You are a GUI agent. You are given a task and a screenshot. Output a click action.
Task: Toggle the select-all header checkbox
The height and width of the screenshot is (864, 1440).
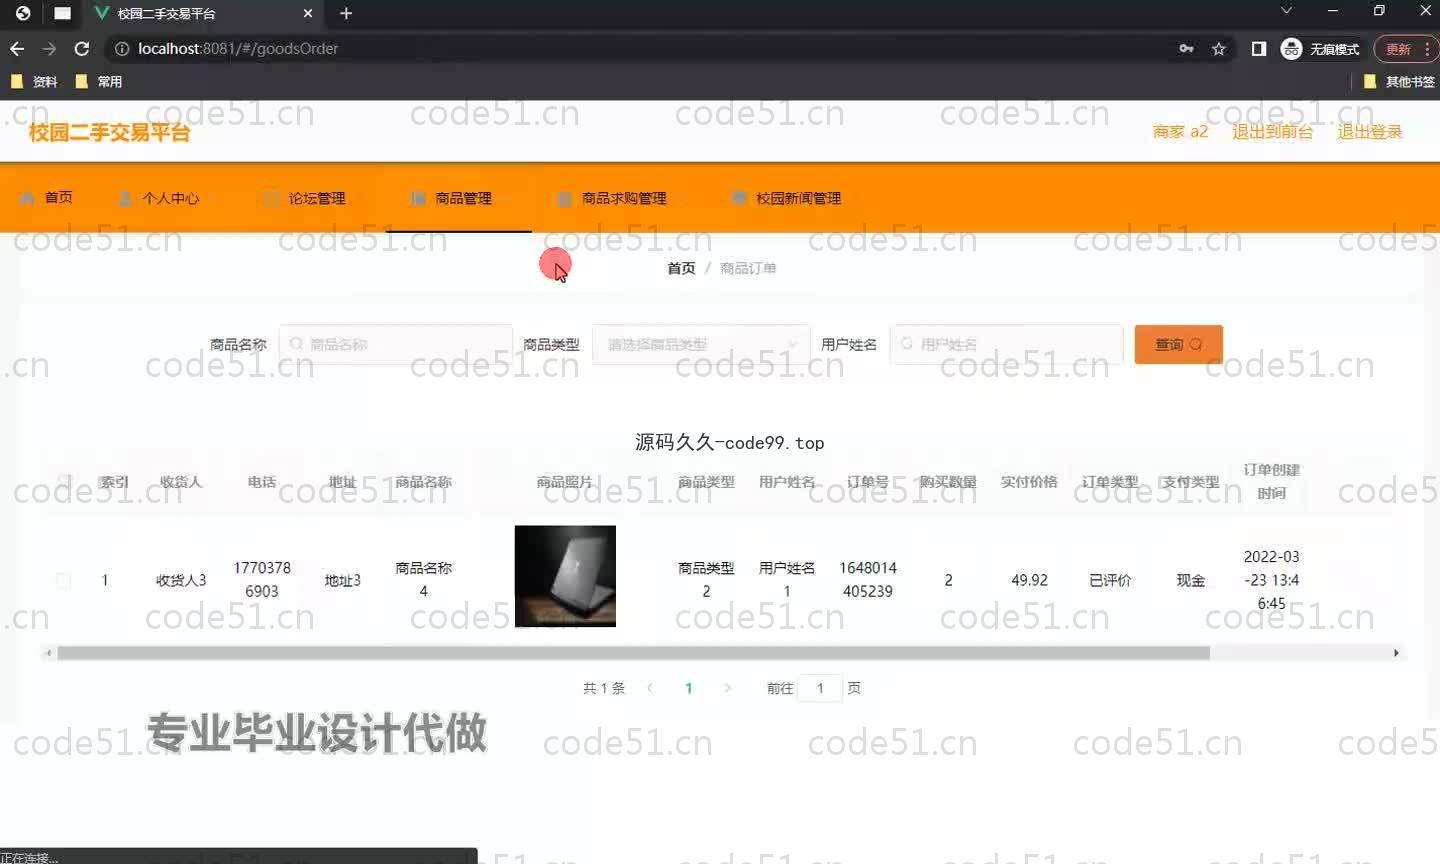click(x=64, y=482)
